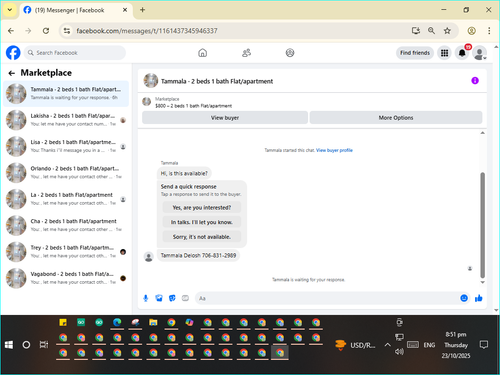The image size is (500, 375).
Task: Open the La - 2 beds conversation
Action: [66, 199]
